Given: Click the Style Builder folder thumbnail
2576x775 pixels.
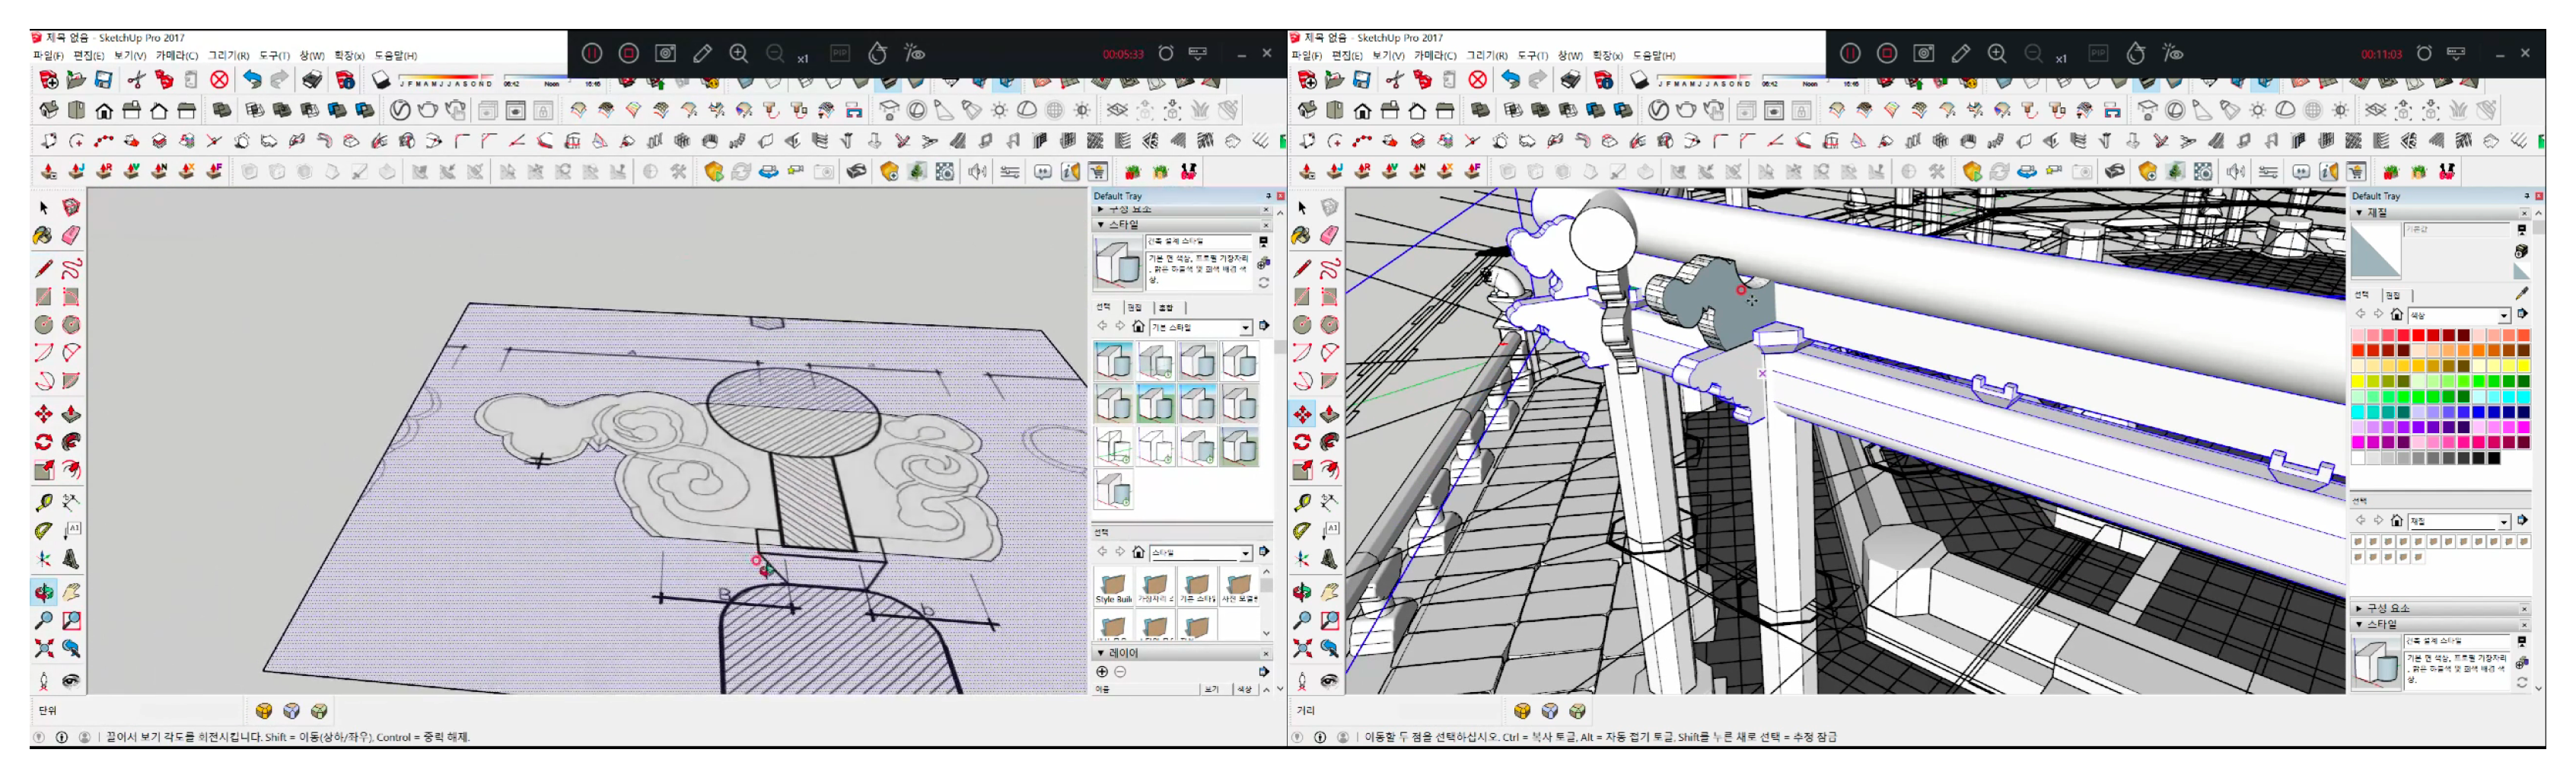Looking at the screenshot, I should pyautogui.click(x=1113, y=586).
